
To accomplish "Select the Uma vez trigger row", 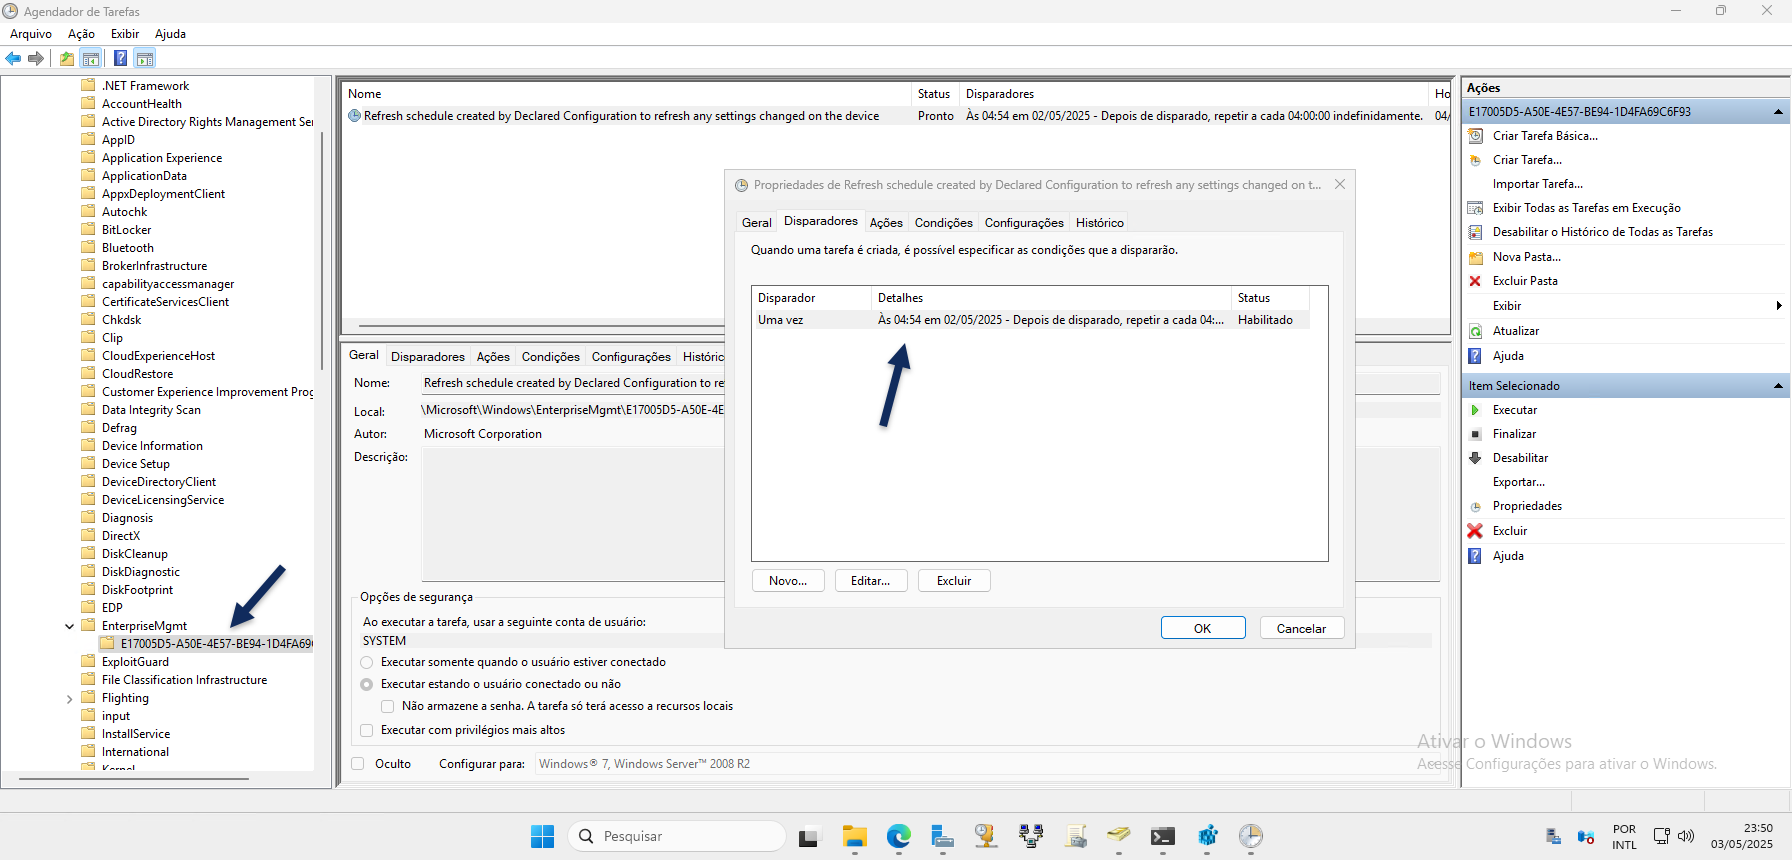I will [1030, 320].
